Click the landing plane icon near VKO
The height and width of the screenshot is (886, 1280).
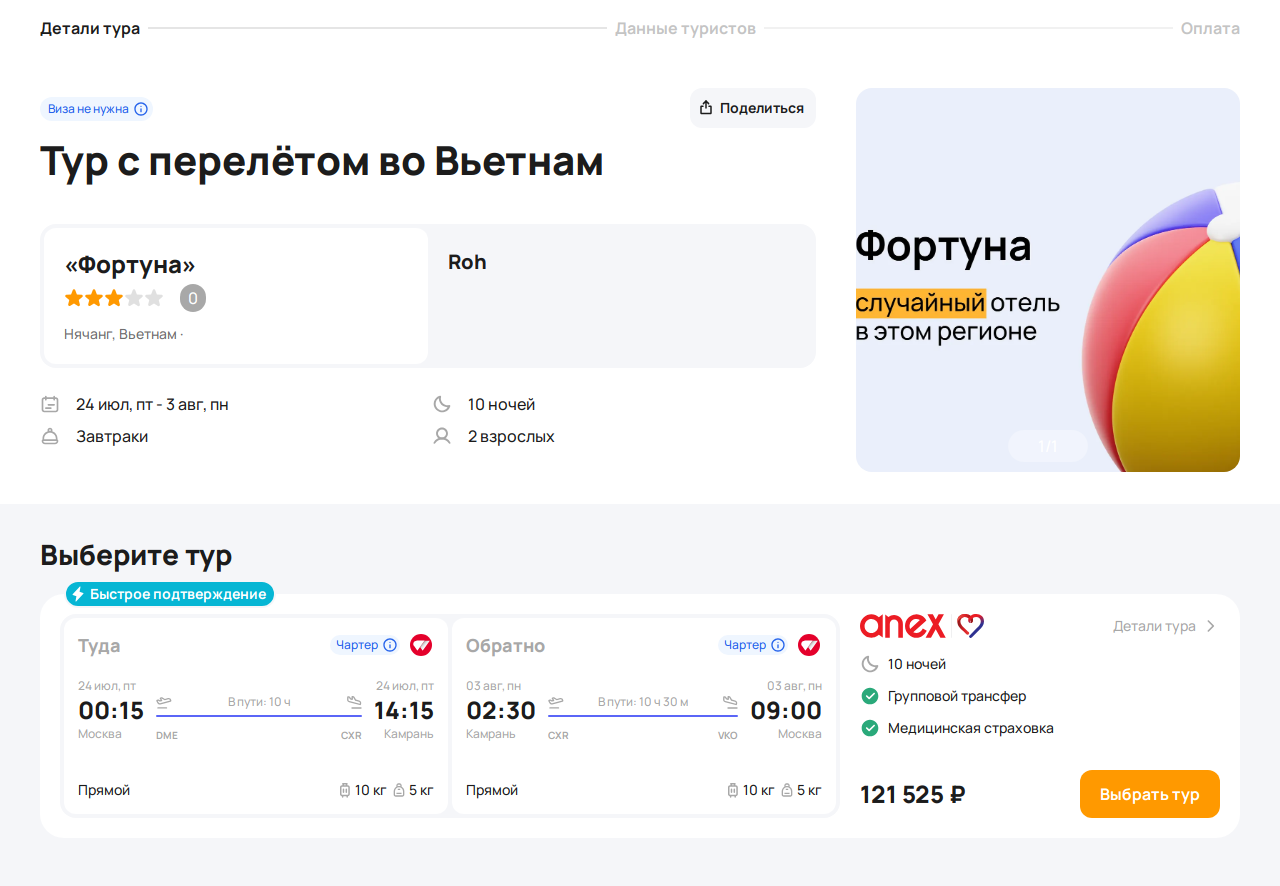coord(729,701)
